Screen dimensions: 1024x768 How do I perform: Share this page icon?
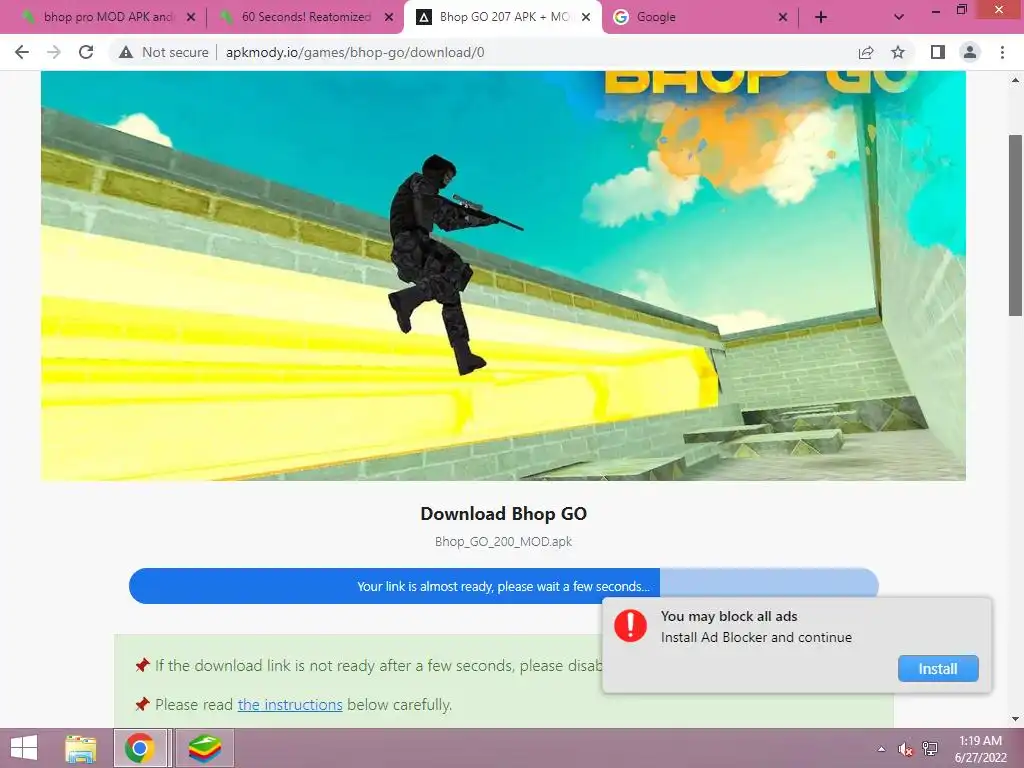(x=866, y=52)
